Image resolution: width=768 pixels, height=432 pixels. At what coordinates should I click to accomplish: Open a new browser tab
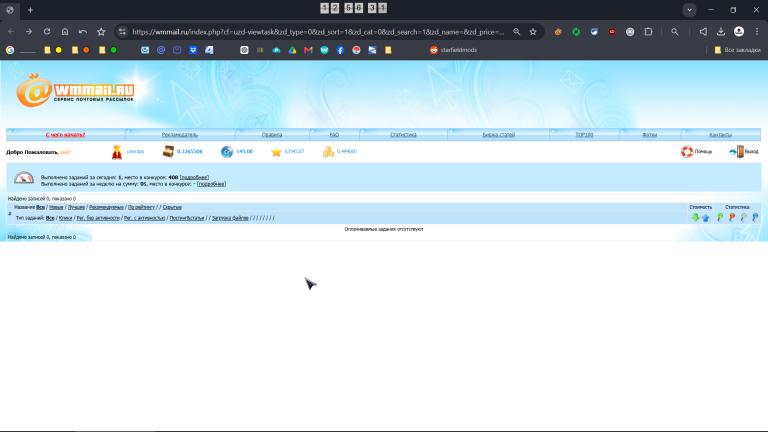pyautogui.click(x=30, y=10)
